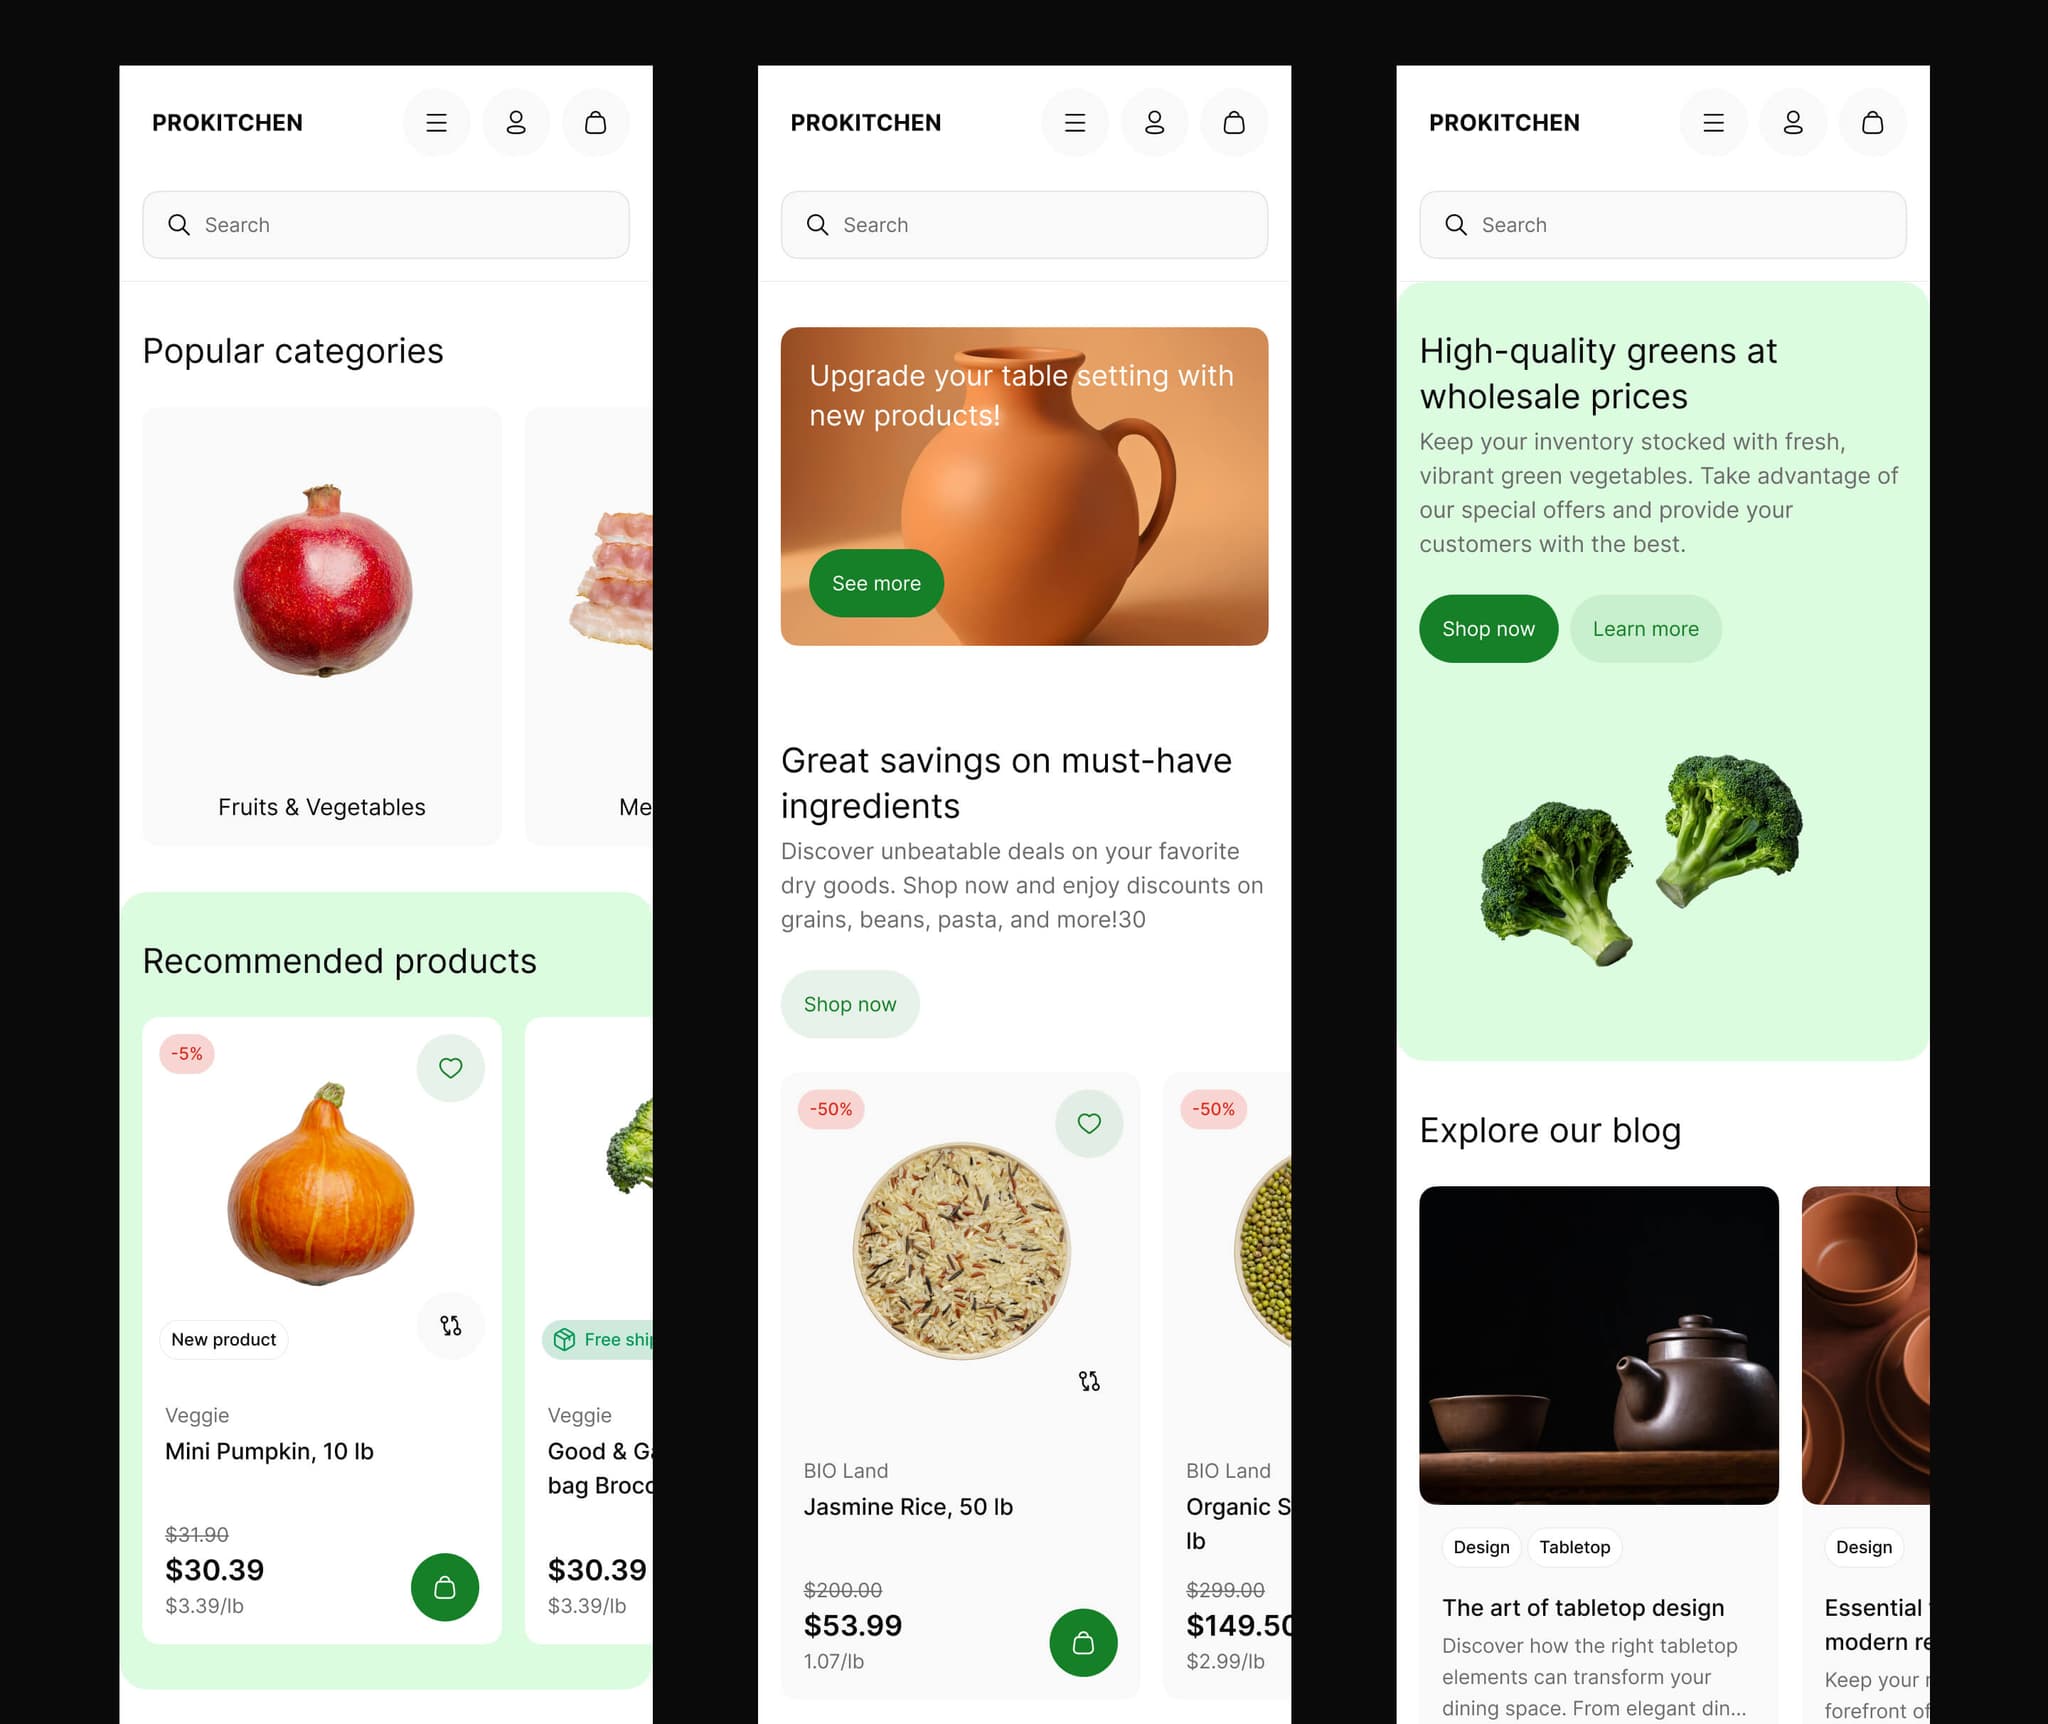Click the search magnifier icon
Viewport: 2048px width, 1724px height.
pos(178,224)
